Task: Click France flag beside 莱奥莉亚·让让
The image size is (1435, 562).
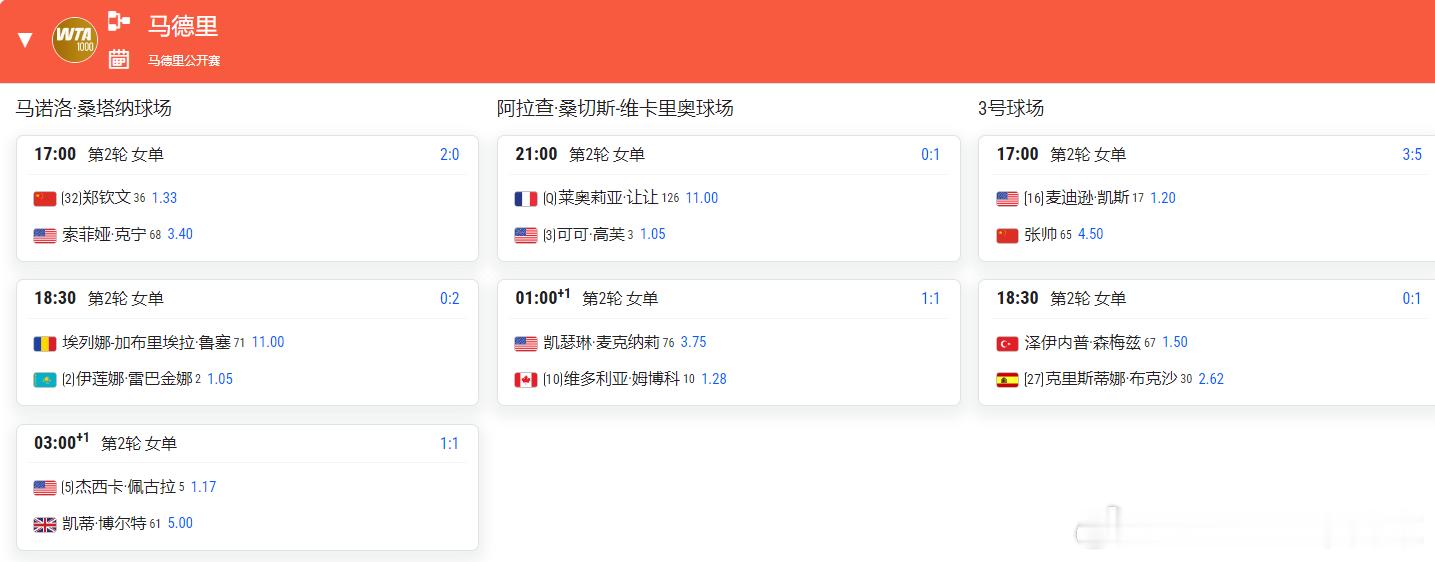Action: pos(526,199)
